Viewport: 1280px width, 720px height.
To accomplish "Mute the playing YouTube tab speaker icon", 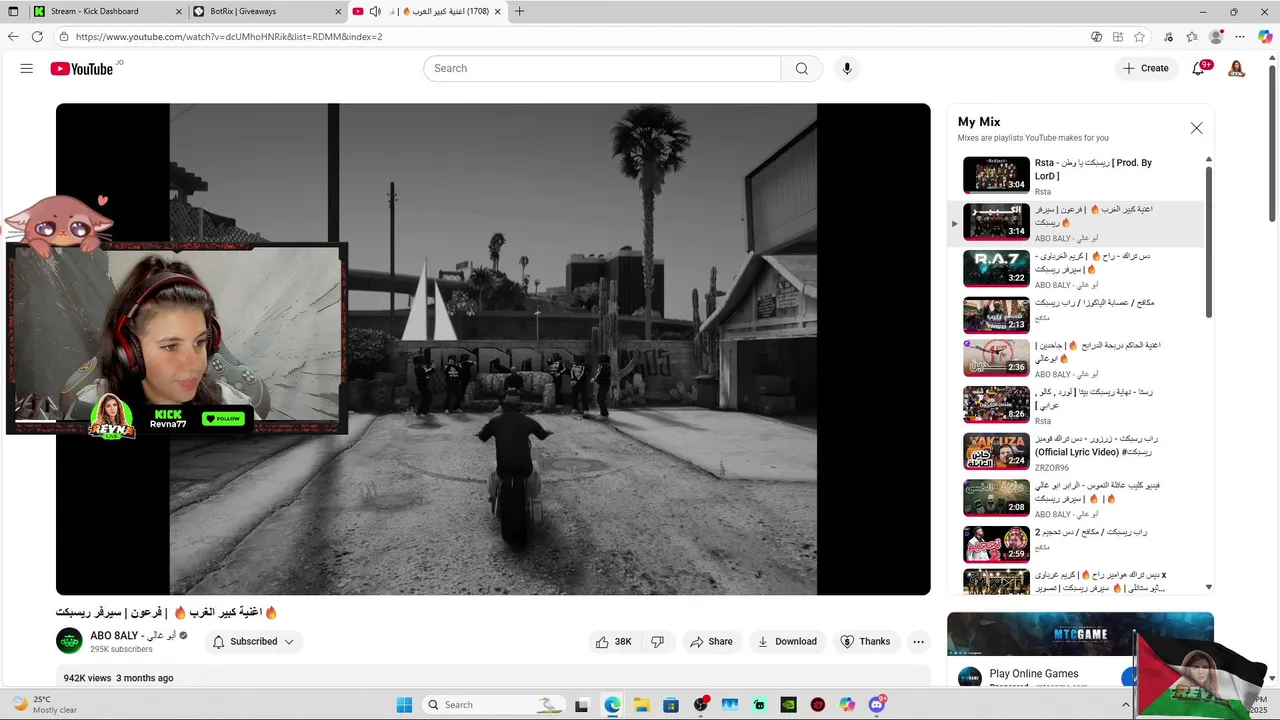I will click(x=375, y=11).
